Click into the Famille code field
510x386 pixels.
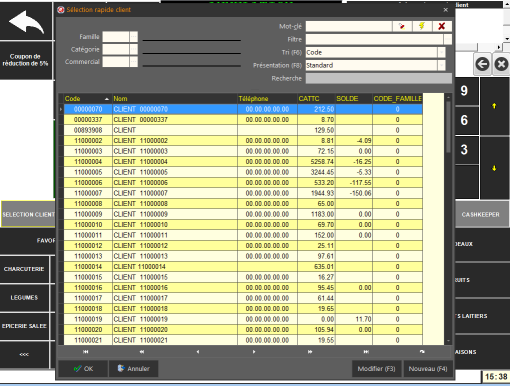(116, 37)
